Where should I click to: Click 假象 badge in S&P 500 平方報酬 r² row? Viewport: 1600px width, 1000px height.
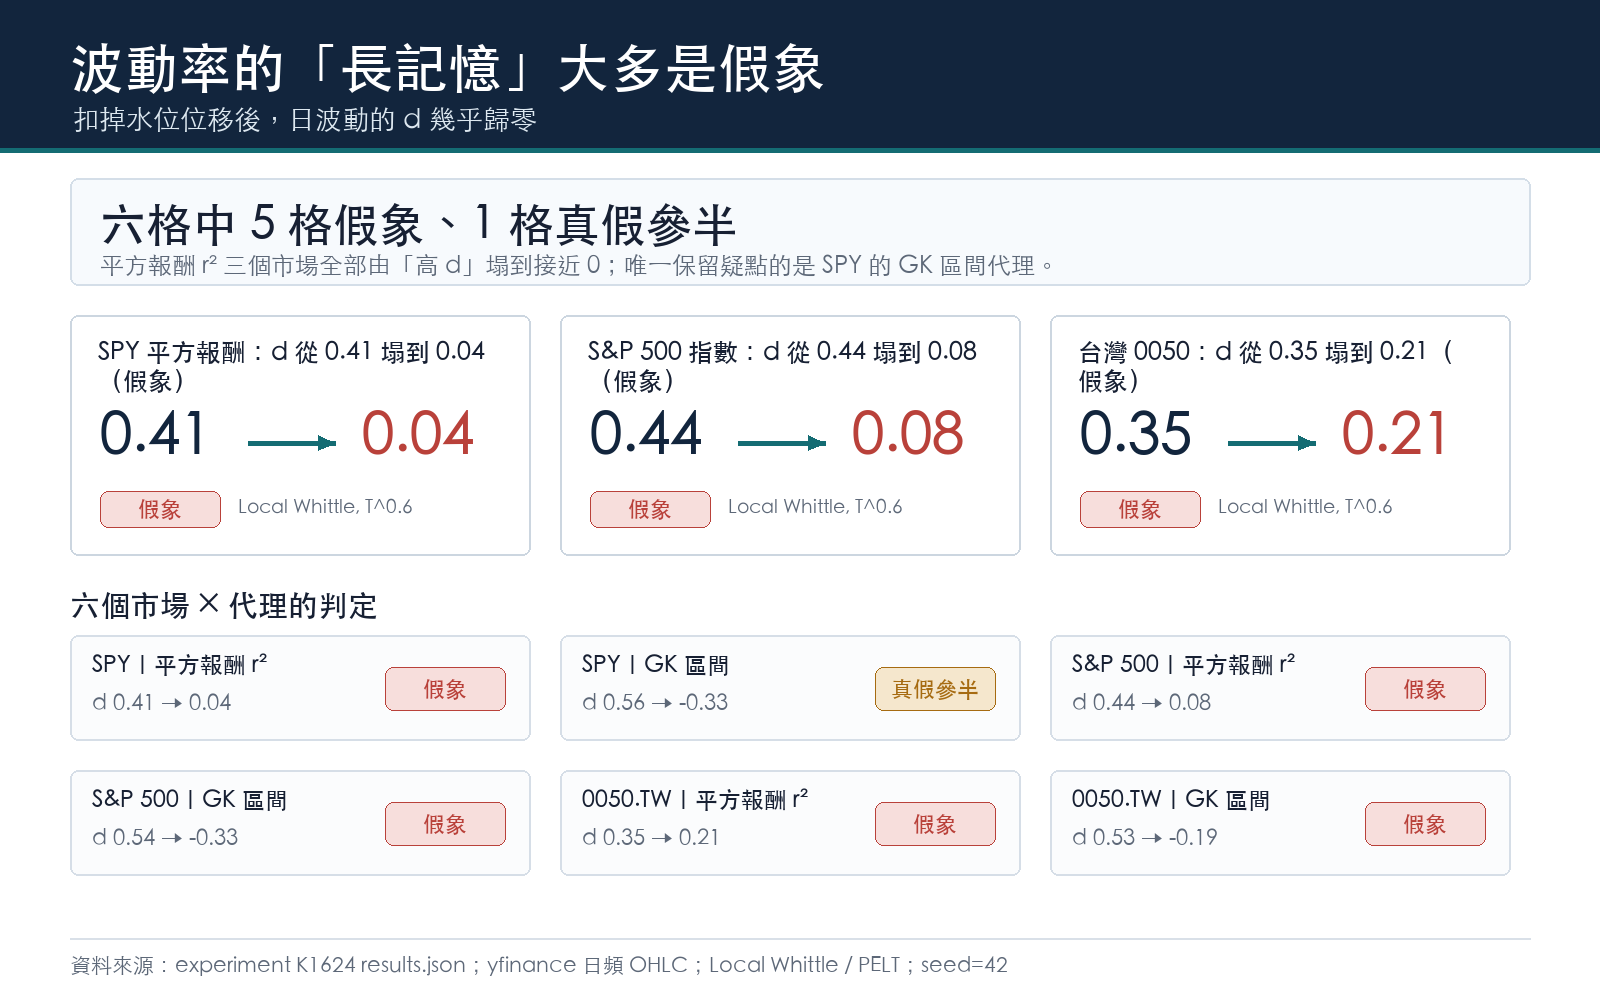click(1425, 689)
